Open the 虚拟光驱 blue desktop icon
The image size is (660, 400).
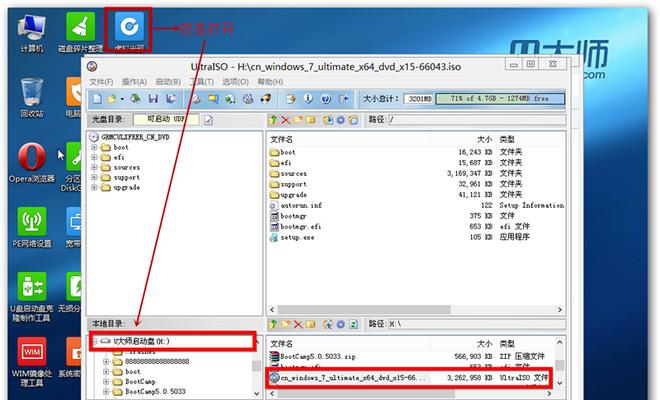129,30
